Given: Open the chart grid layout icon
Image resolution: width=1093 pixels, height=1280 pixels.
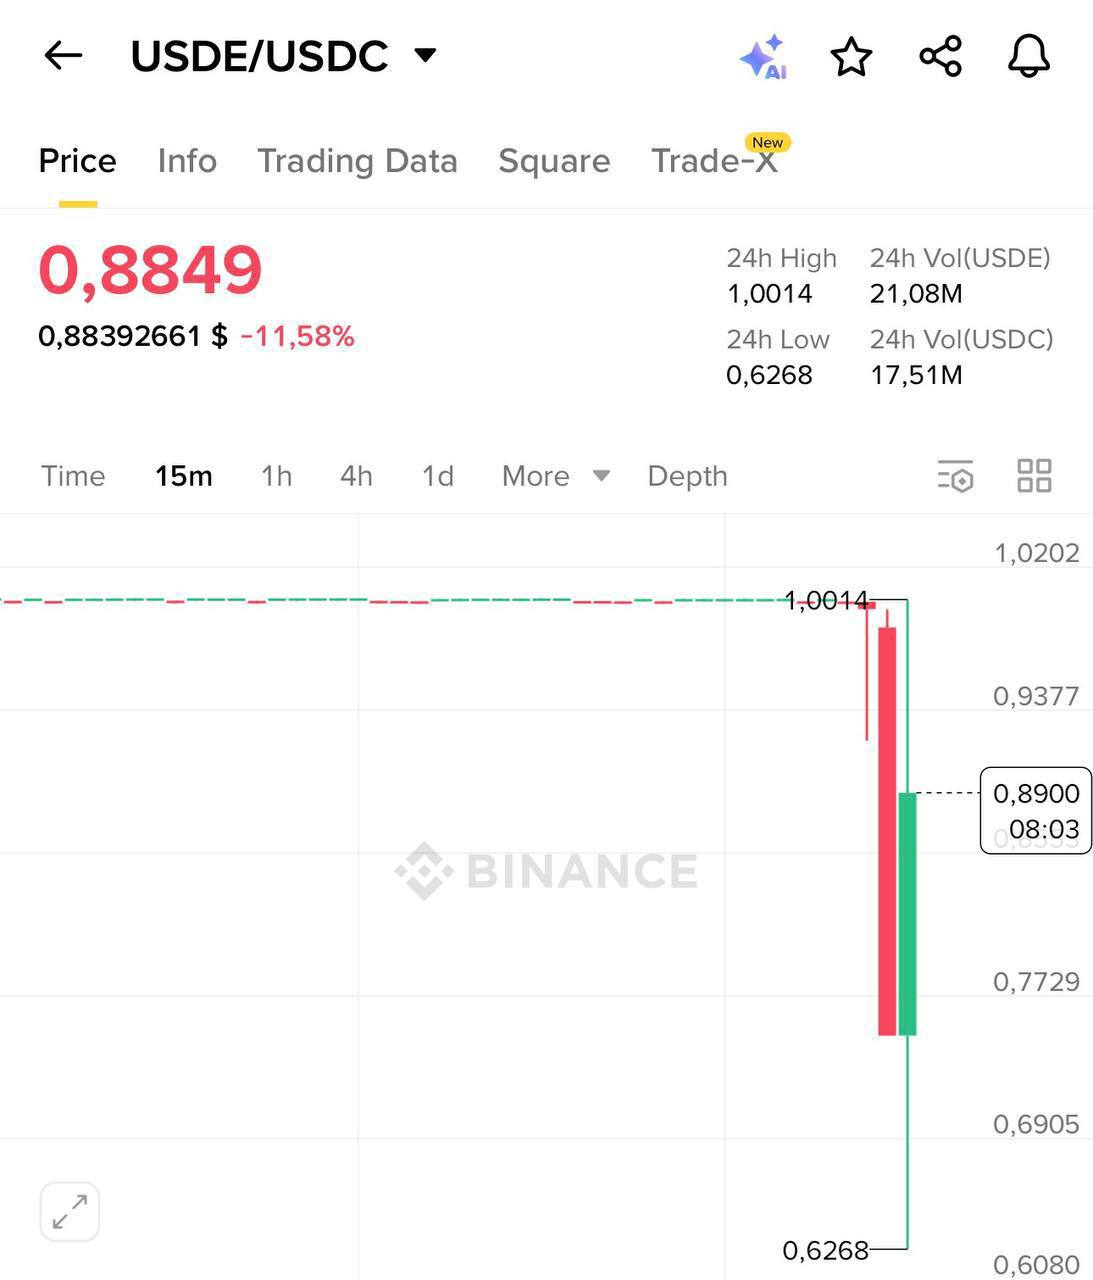Looking at the screenshot, I should [1034, 476].
